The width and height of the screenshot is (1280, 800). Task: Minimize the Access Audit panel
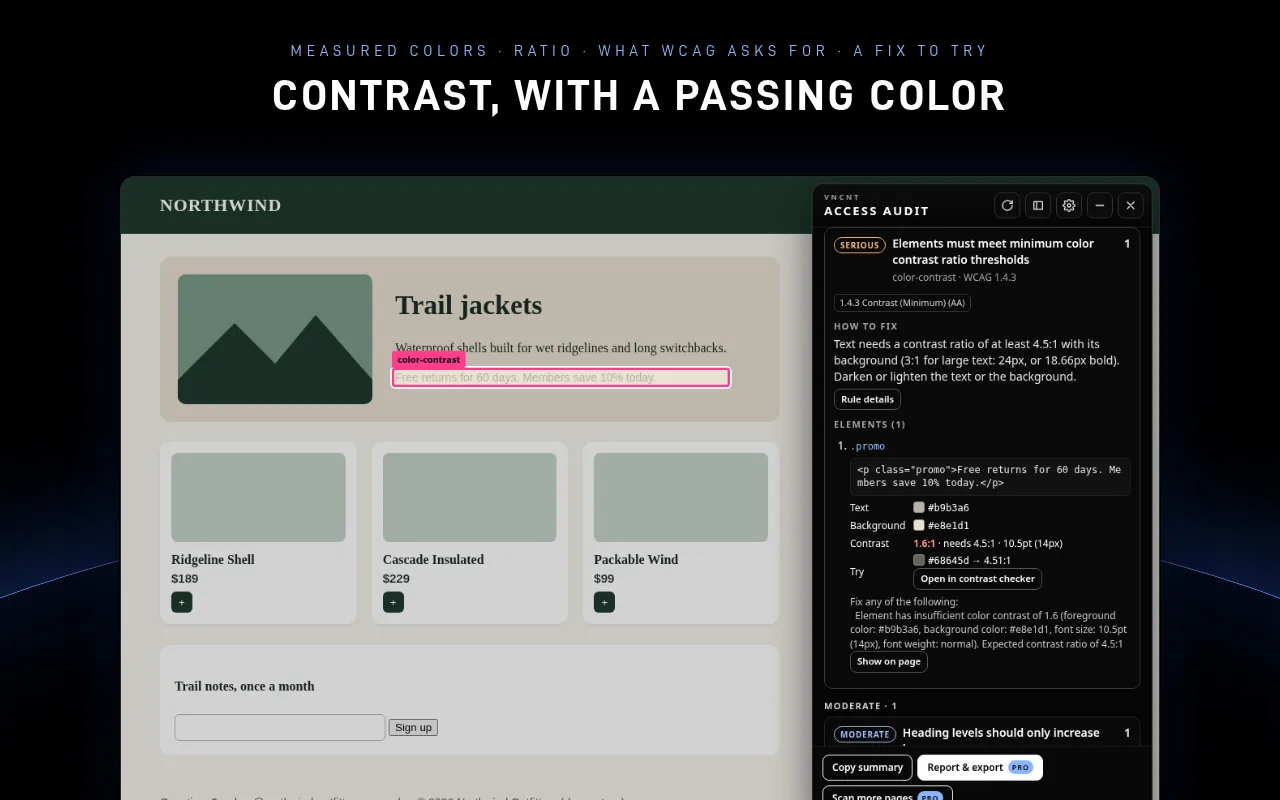(x=1100, y=205)
